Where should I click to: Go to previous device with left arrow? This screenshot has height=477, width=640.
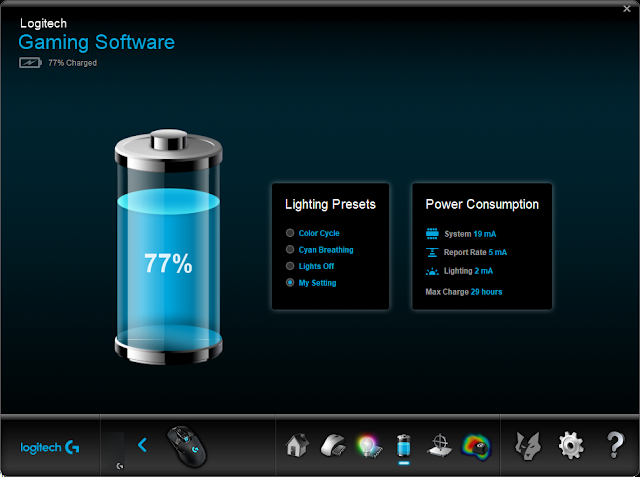click(x=142, y=445)
